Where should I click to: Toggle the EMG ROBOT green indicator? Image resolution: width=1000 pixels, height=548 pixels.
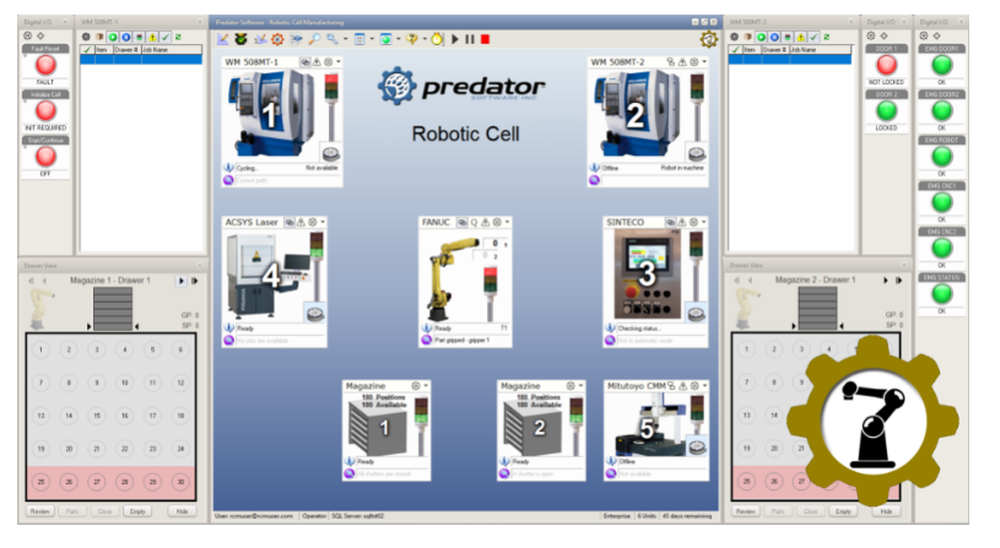942,156
